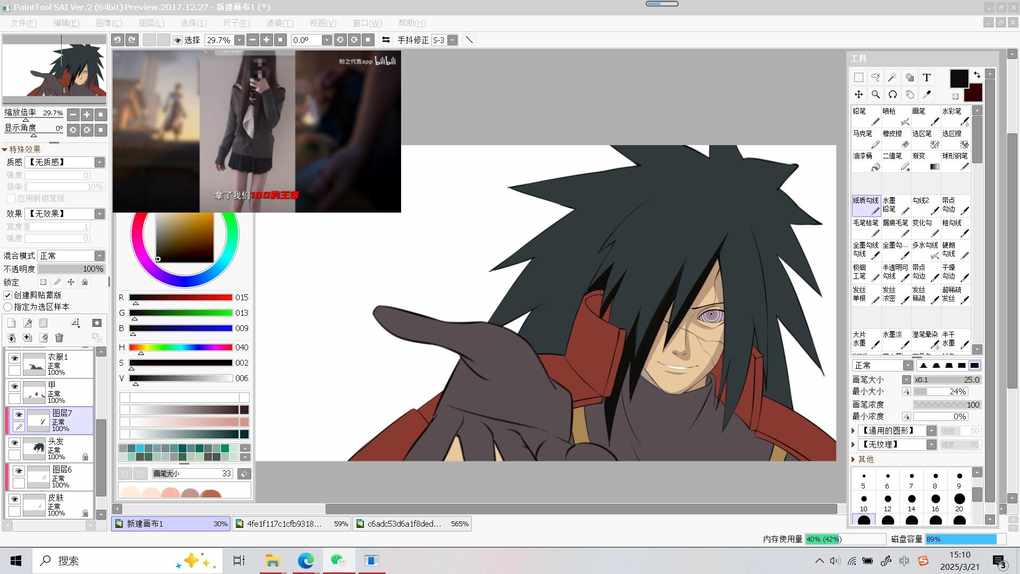The height and width of the screenshot is (574, 1020).
Task: Click the navigator thumbnail preview
Action: click(x=54, y=70)
